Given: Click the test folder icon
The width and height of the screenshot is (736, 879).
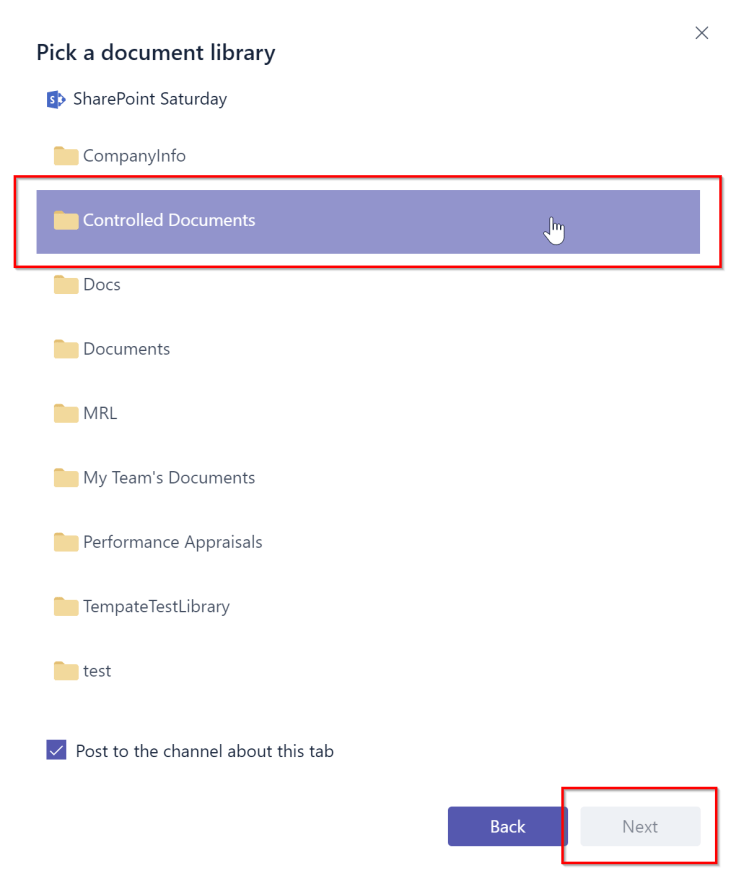Looking at the screenshot, I should pyautogui.click(x=66, y=671).
